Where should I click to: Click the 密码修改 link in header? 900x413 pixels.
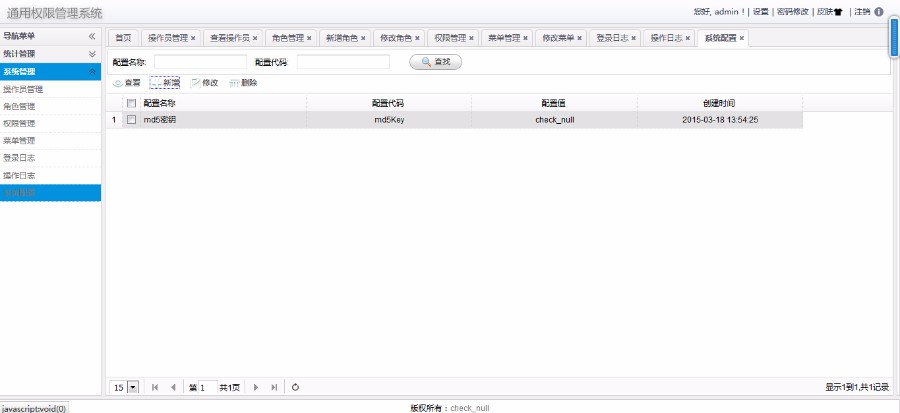coord(793,11)
